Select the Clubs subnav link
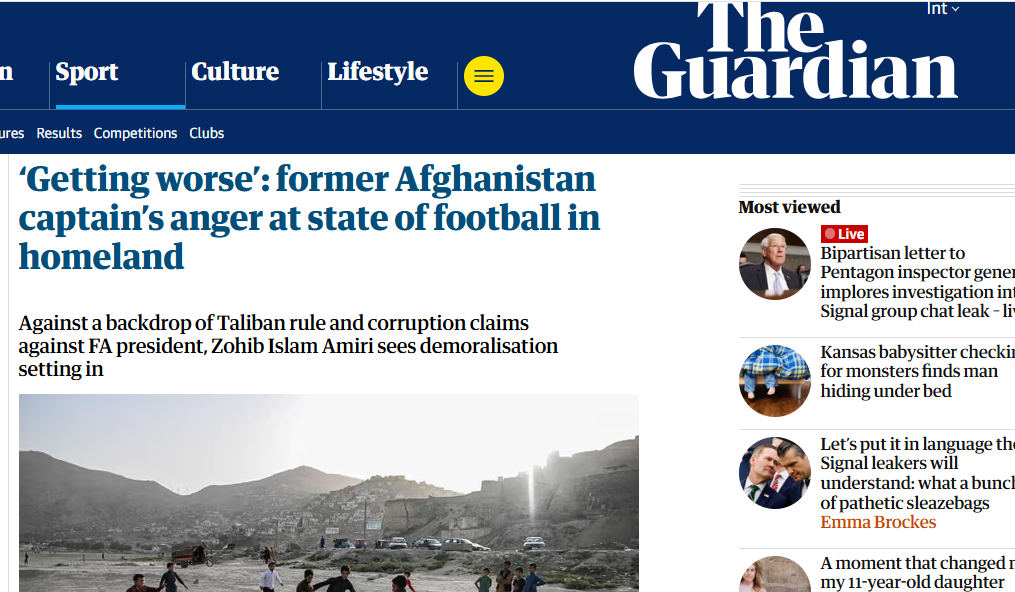 pos(206,133)
